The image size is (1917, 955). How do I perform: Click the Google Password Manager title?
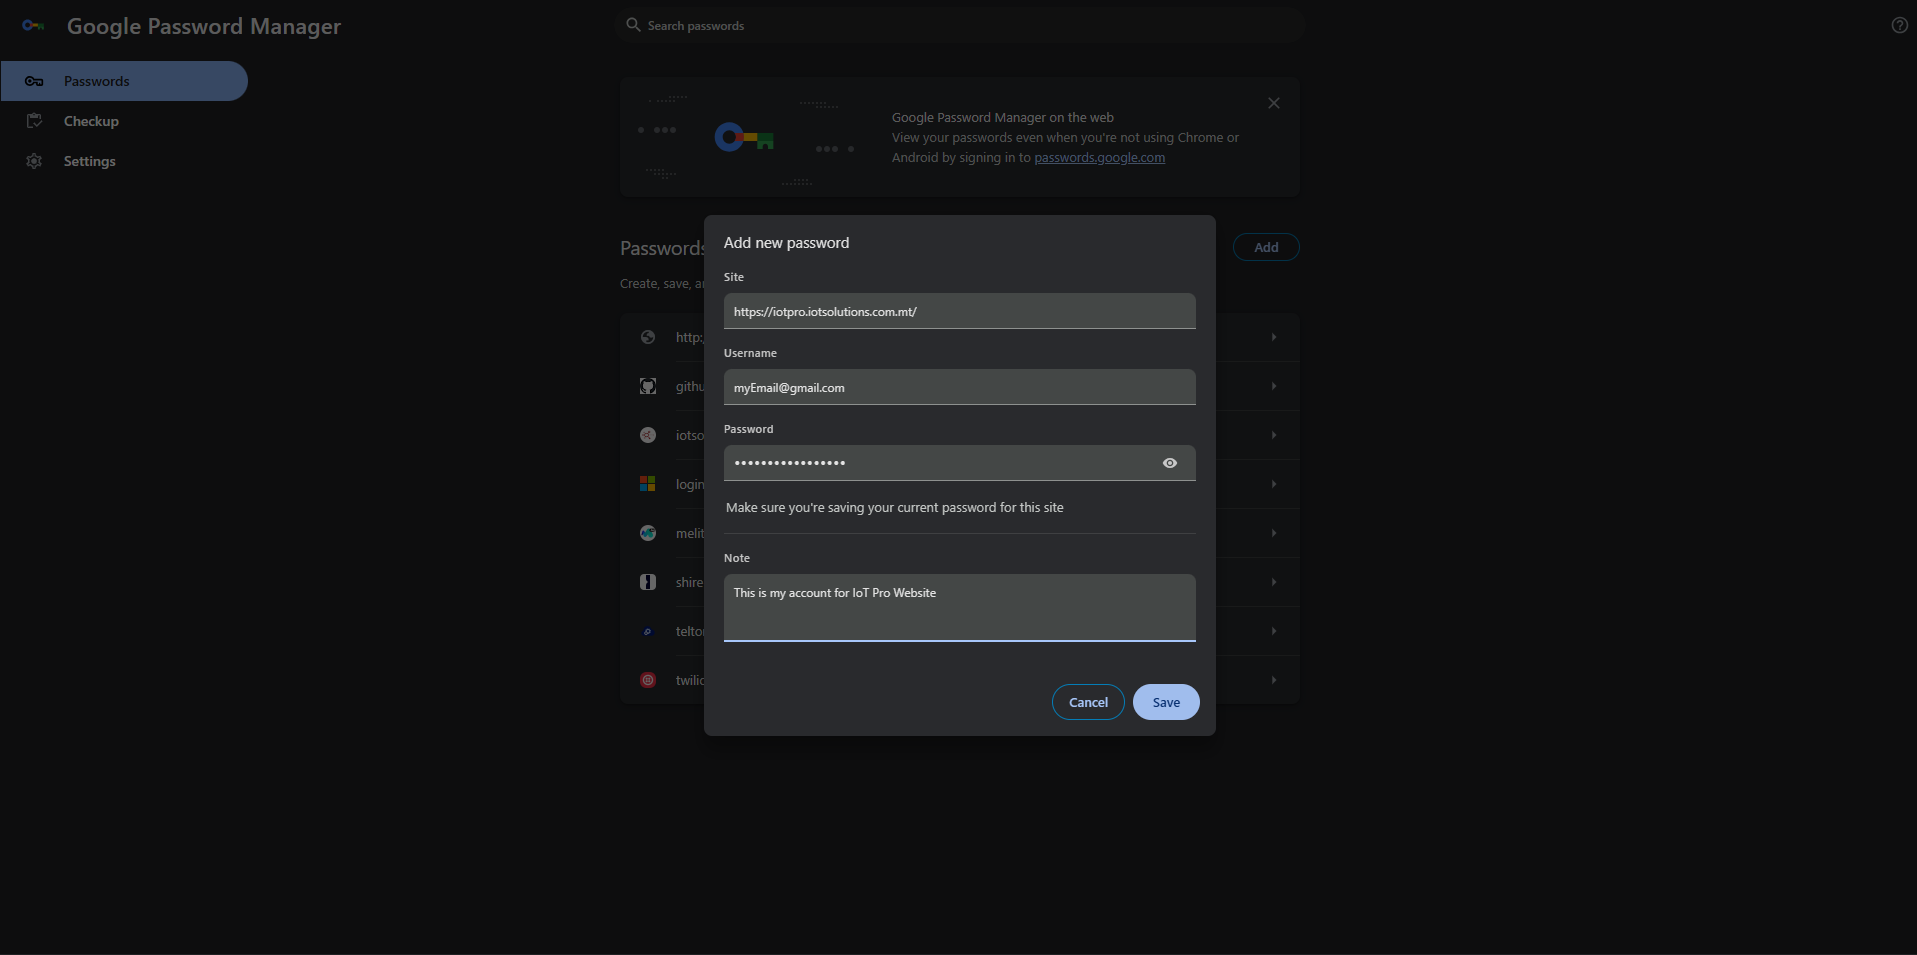[x=204, y=26]
